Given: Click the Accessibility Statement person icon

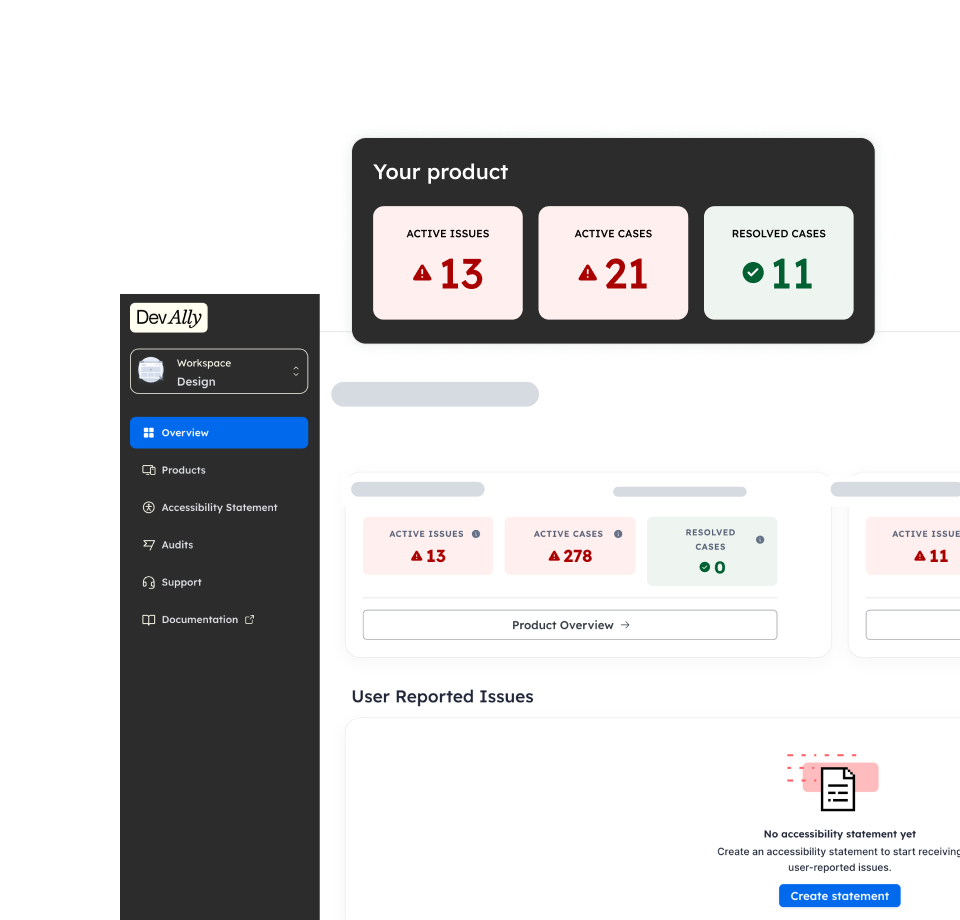Looking at the screenshot, I should coord(149,508).
